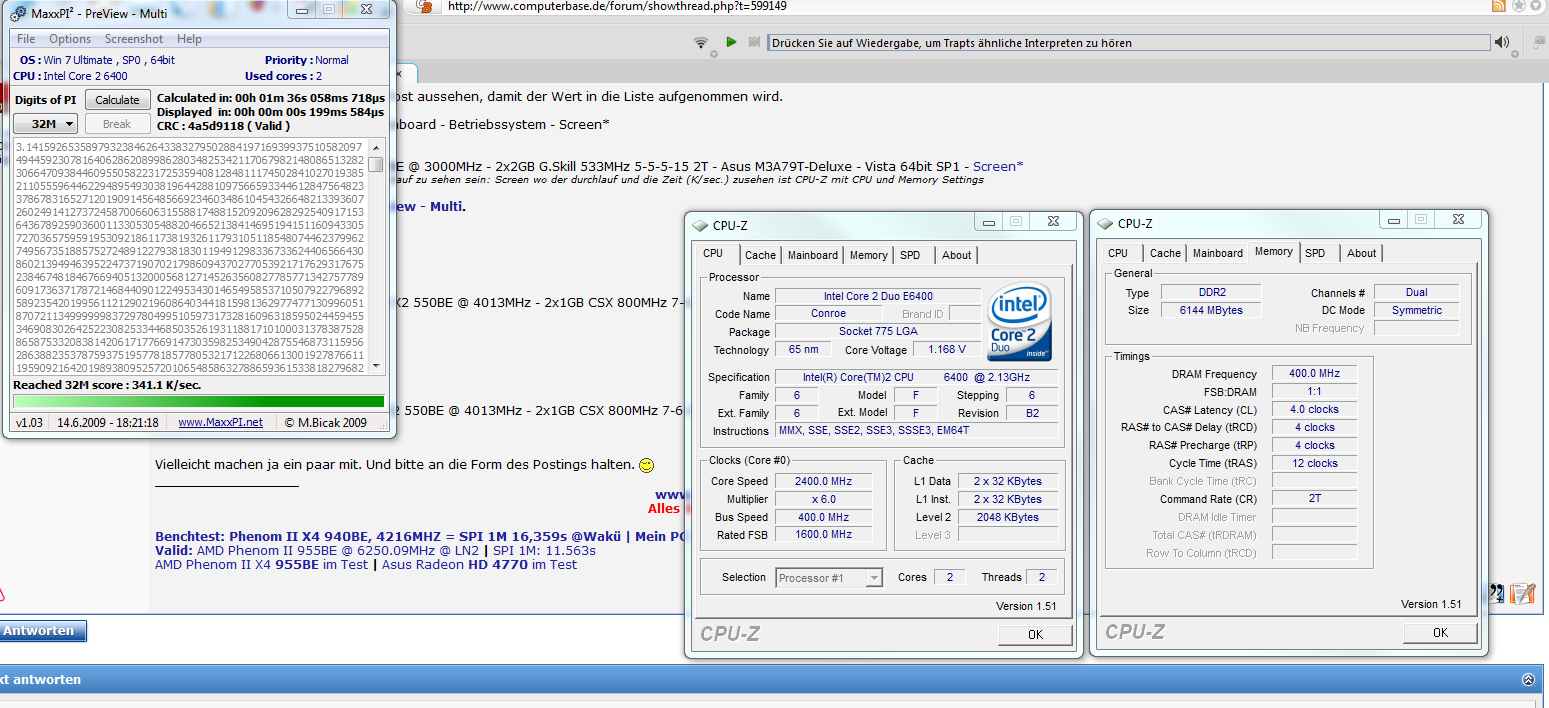Click the disabled Break button in MaxxPI
This screenshot has height=708, width=1549.
pyautogui.click(x=118, y=124)
